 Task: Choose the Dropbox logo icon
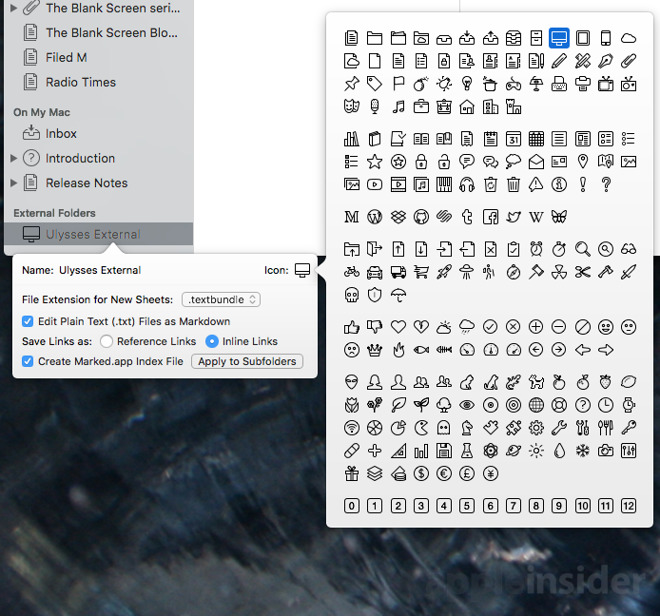click(x=398, y=217)
